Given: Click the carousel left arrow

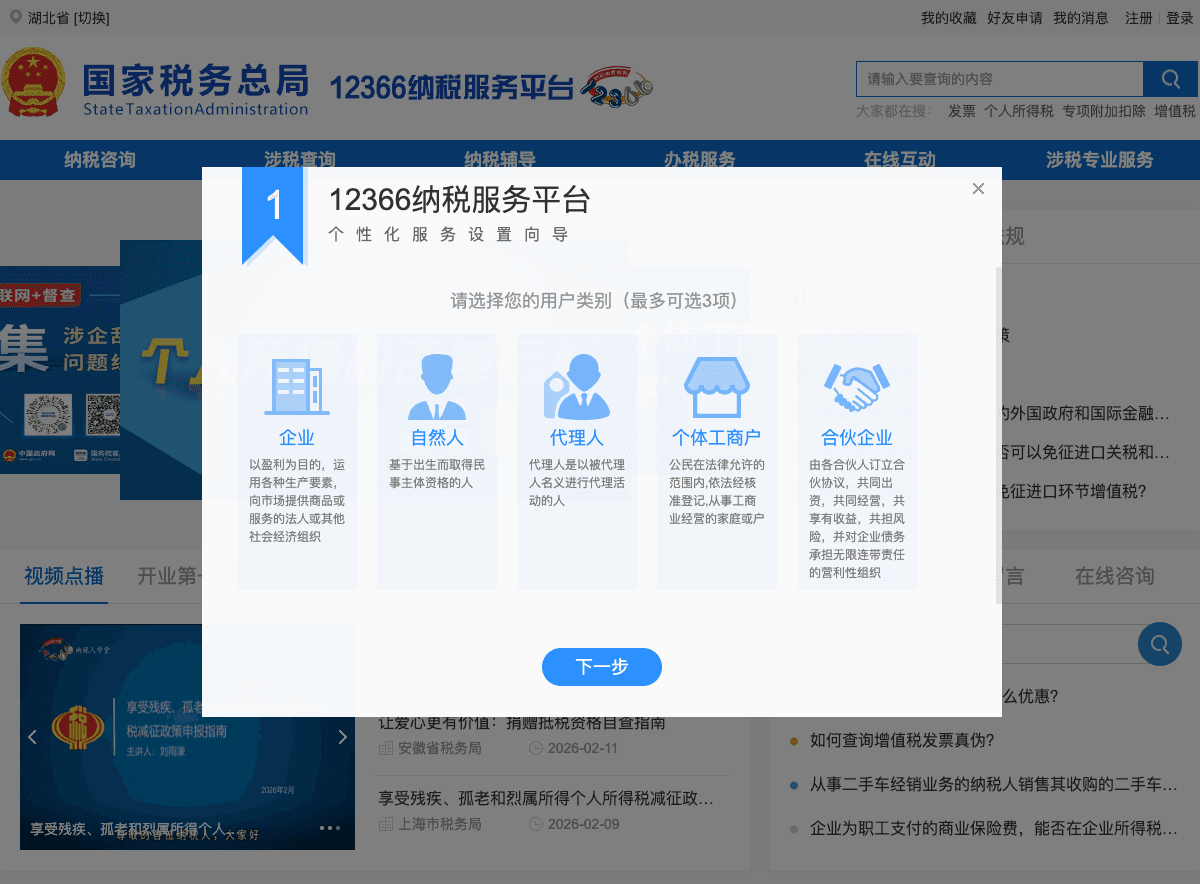Looking at the screenshot, I should tap(31, 736).
